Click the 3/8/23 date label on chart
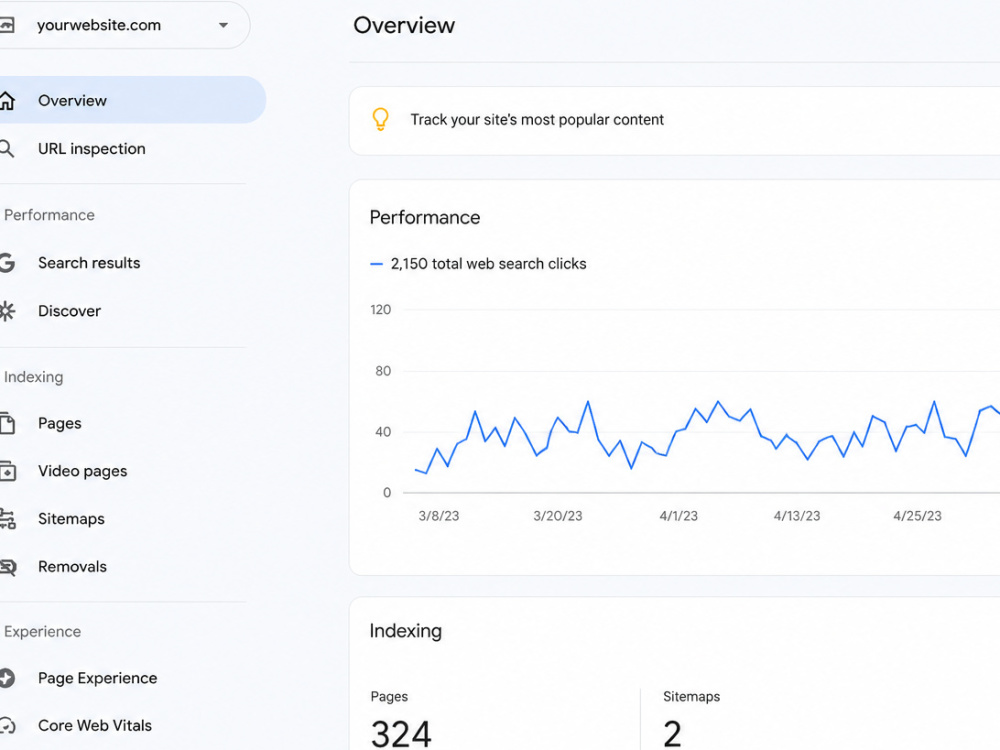1000x750 pixels. 439,516
